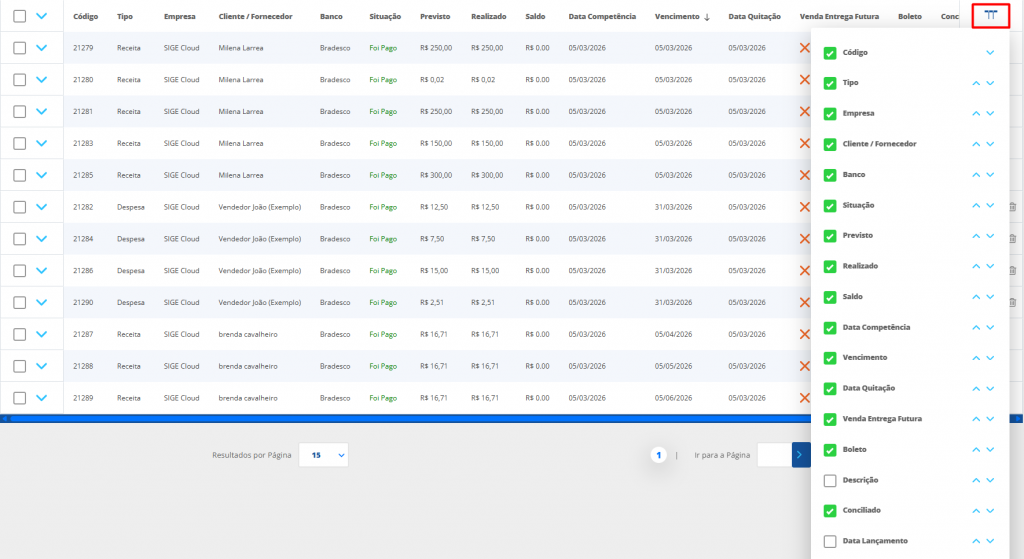Click the column settings icon in table header
The height and width of the screenshot is (559, 1024).
point(990,16)
